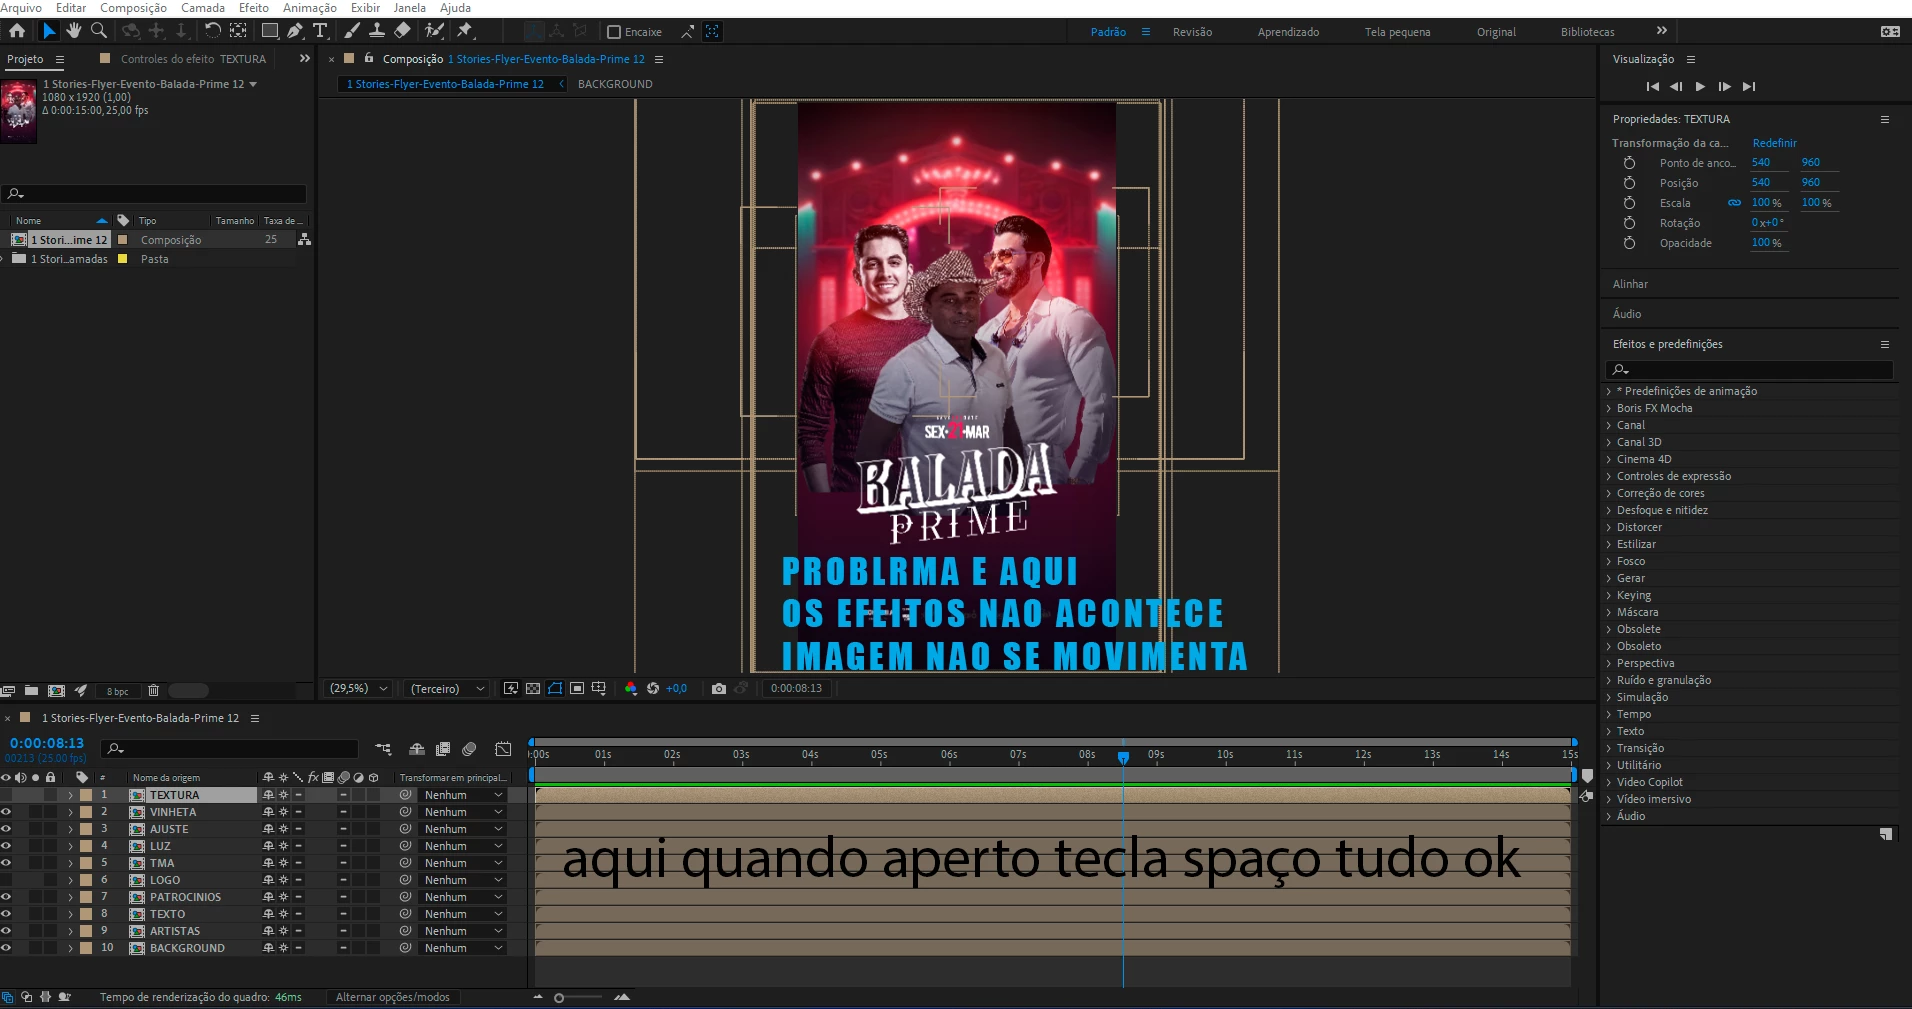Open the Camada menu
Viewport: 1912px width, 1009px height.
click(x=203, y=8)
